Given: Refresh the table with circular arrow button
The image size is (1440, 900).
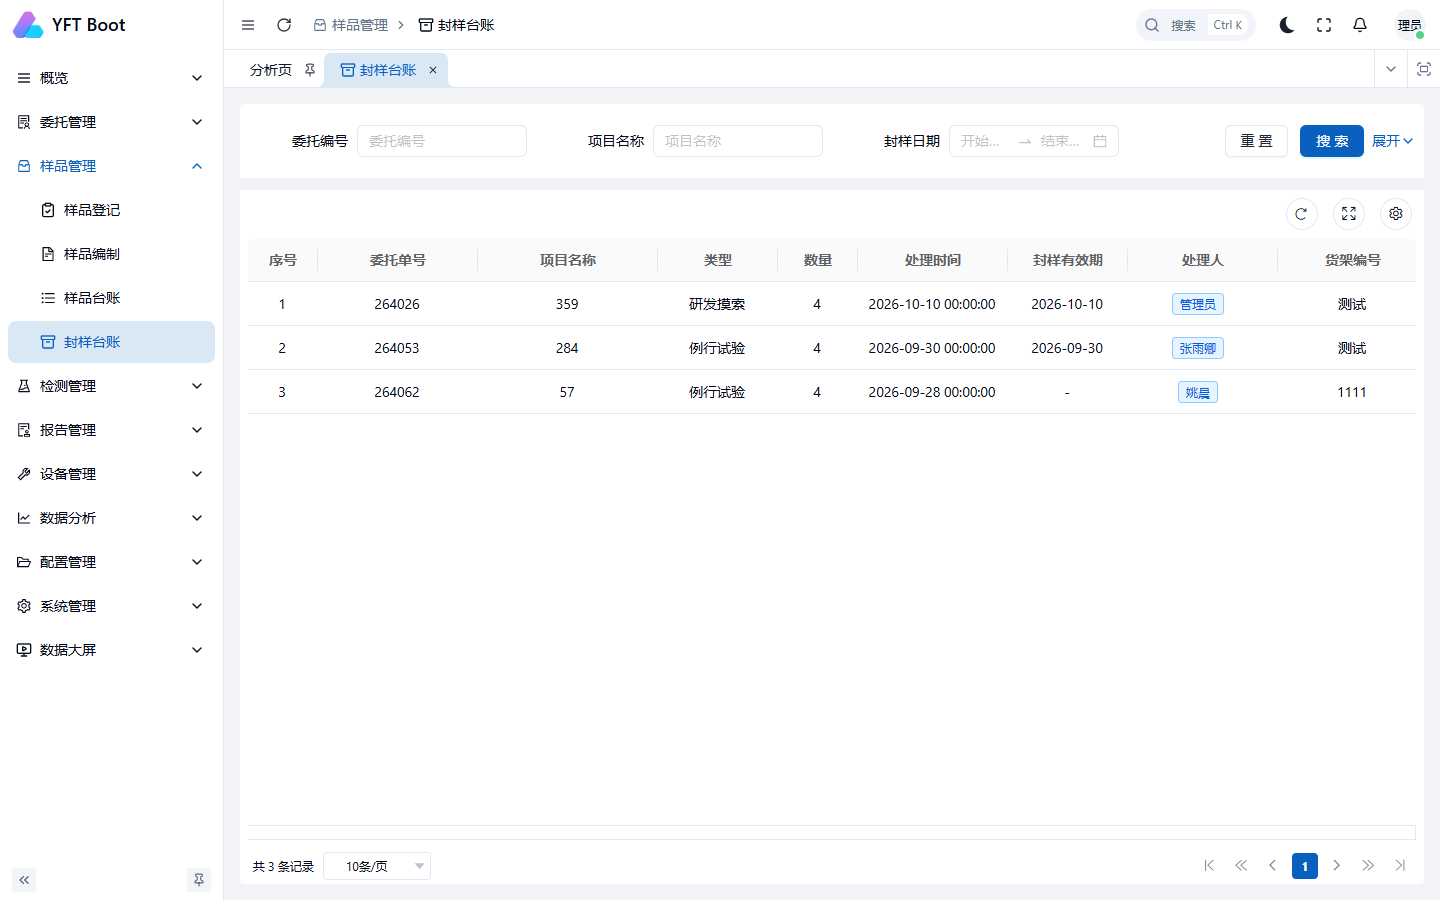Looking at the screenshot, I should click(x=1301, y=214).
